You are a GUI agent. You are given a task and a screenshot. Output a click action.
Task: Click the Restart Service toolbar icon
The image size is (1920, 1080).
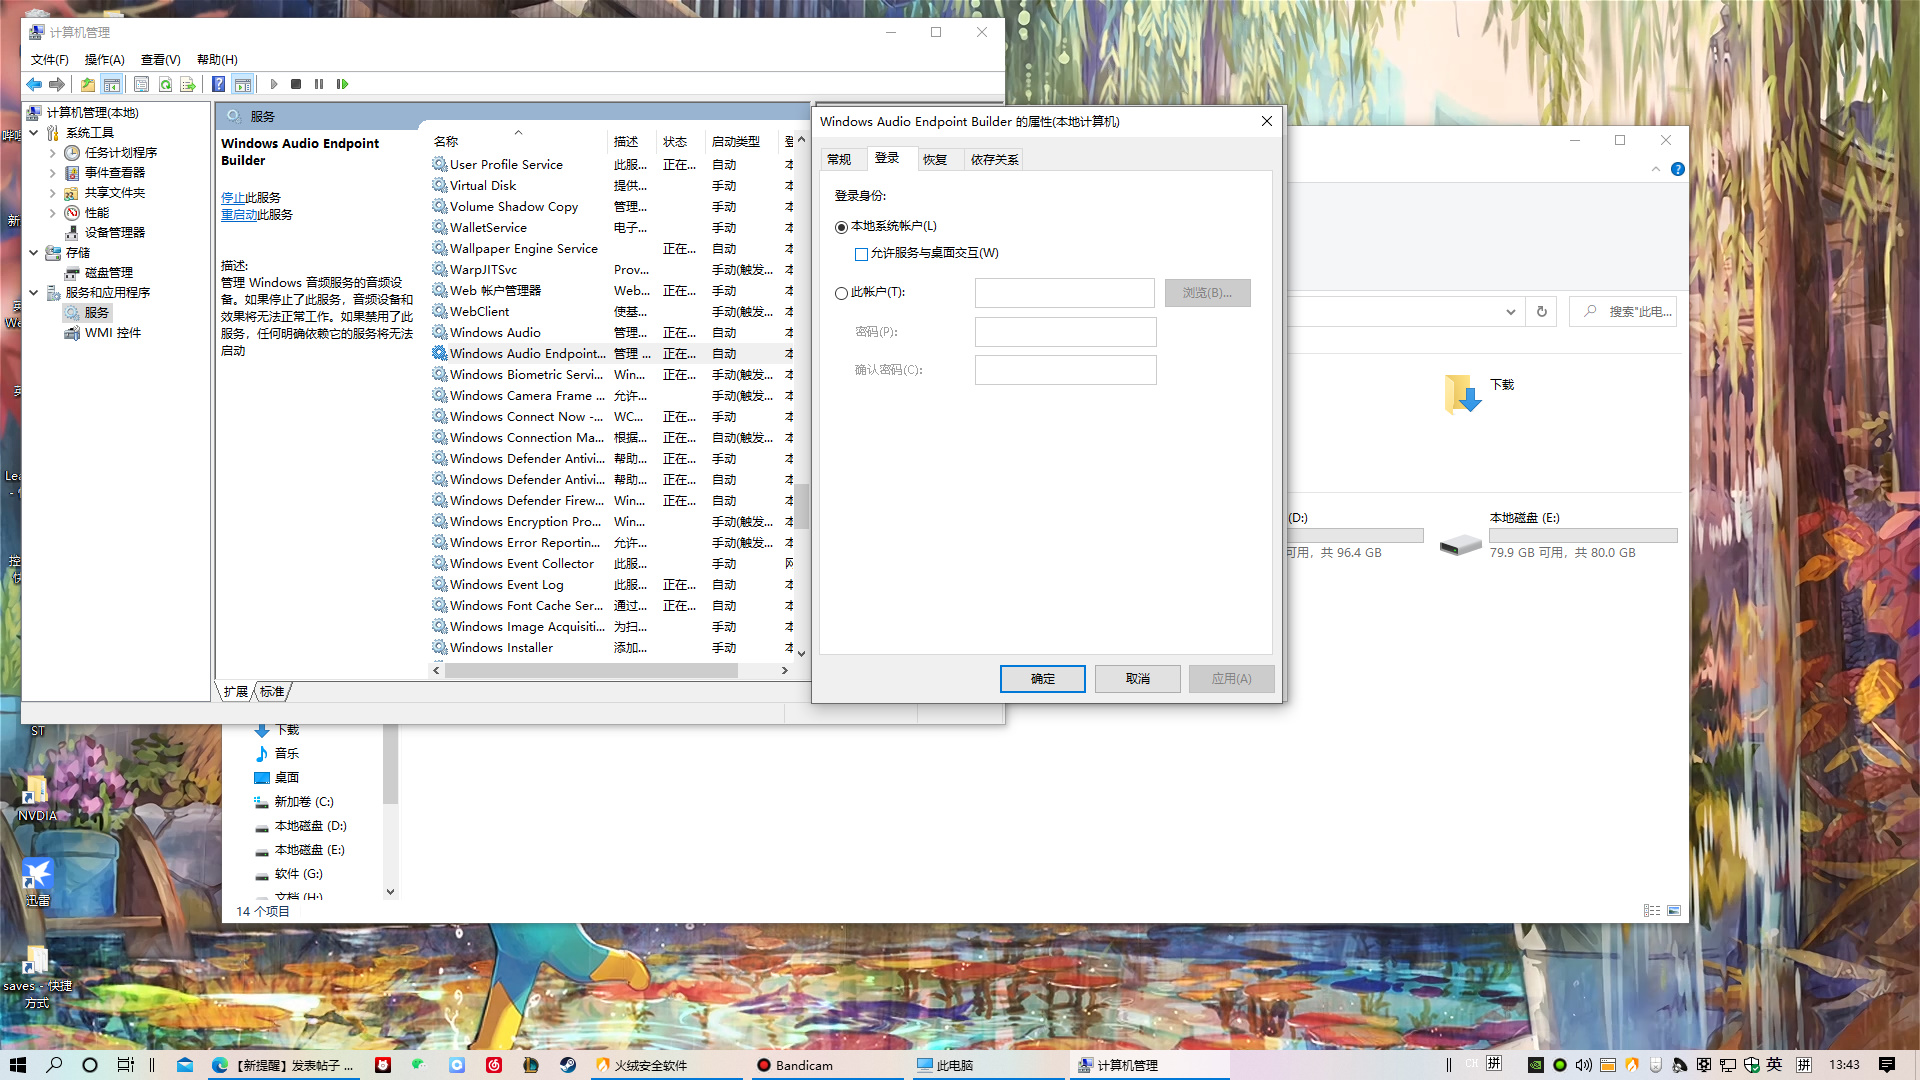tap(342, 84)
